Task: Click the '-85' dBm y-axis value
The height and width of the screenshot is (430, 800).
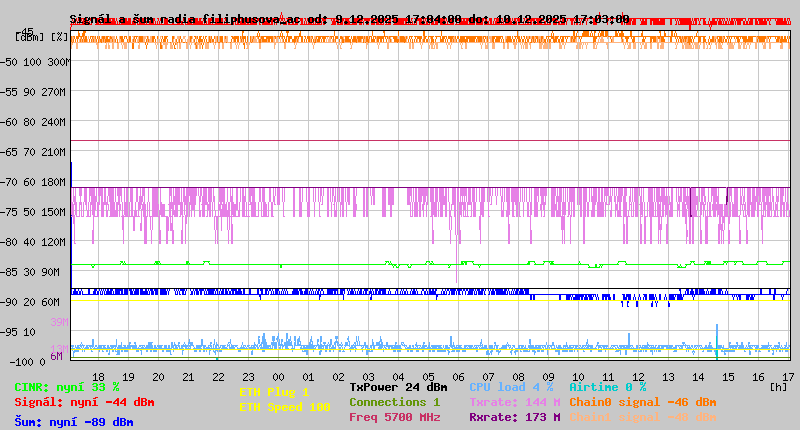Action: [10, 272]
